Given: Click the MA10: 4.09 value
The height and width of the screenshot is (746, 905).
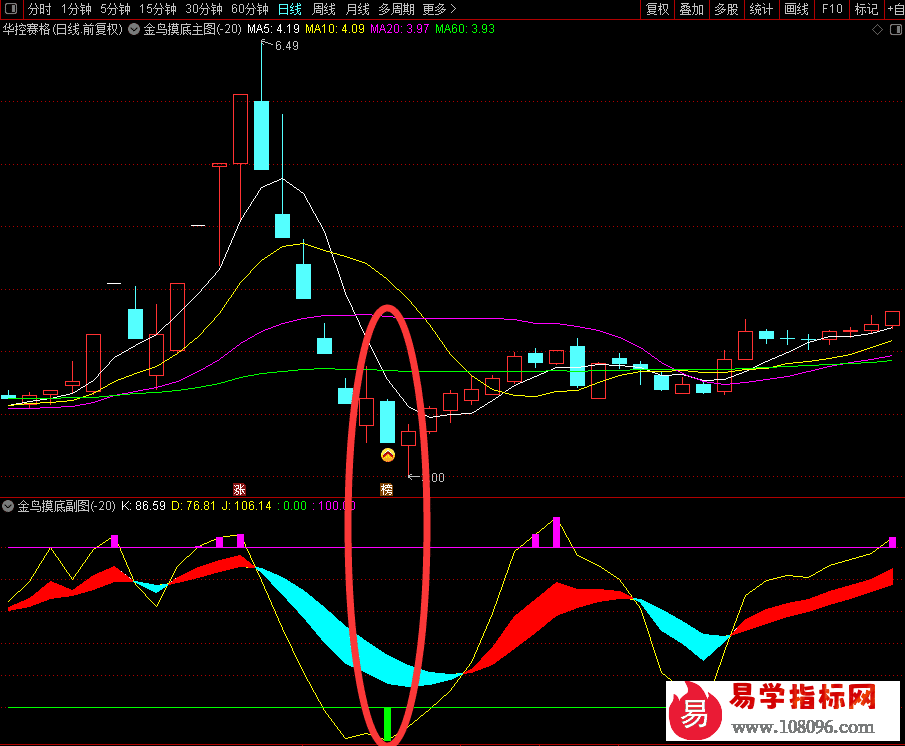Looking at the screenshot, I should coord(335,29).
